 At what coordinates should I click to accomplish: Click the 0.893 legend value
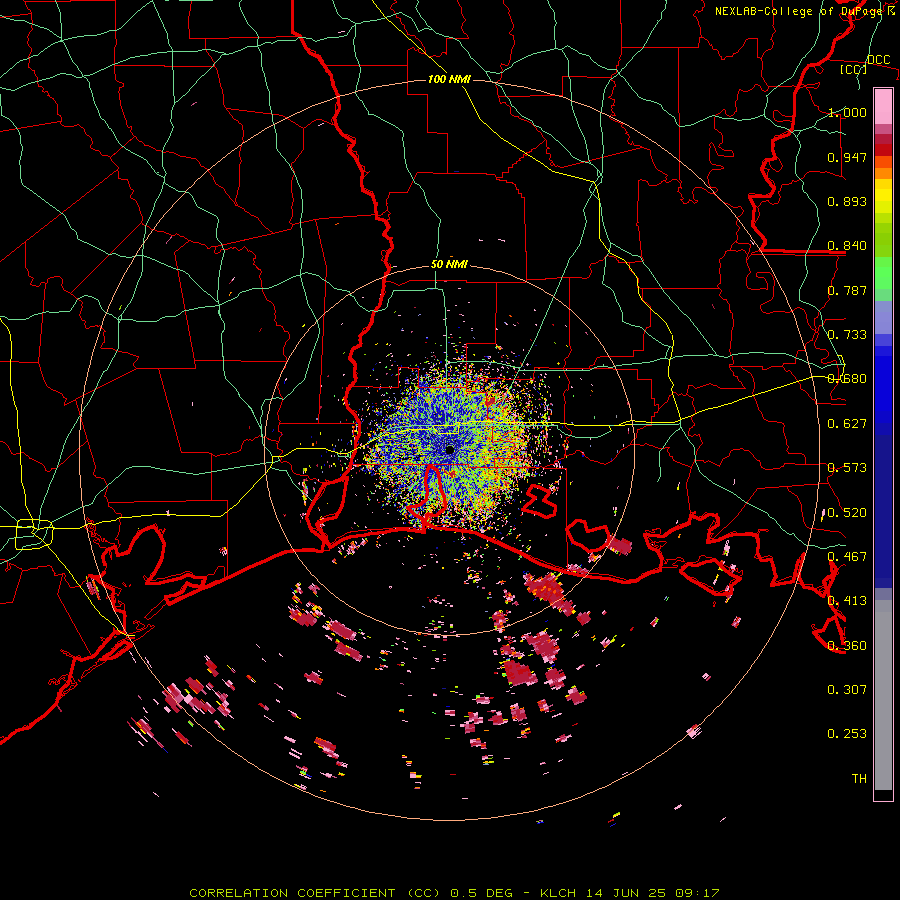pyautogui.click(x=847, y=201)
